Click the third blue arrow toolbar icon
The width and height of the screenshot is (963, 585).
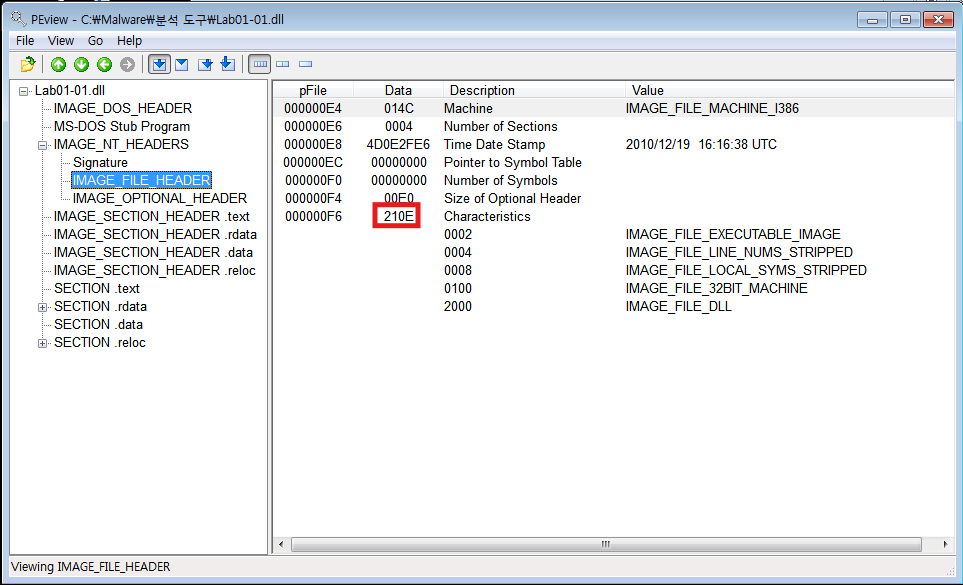click(x=205, y=64)
